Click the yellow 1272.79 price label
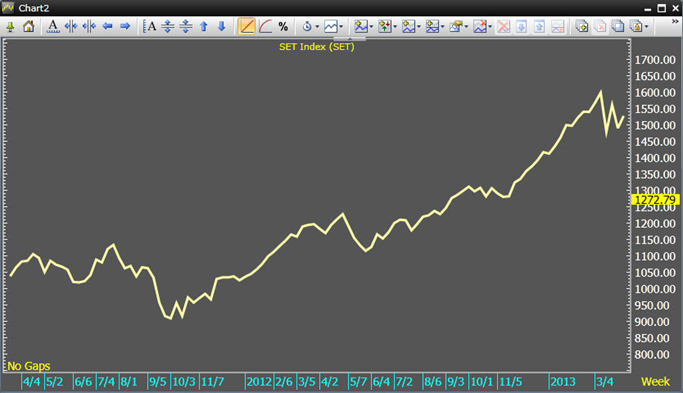This screenshot has width=683, height=393. pos(655,200)
